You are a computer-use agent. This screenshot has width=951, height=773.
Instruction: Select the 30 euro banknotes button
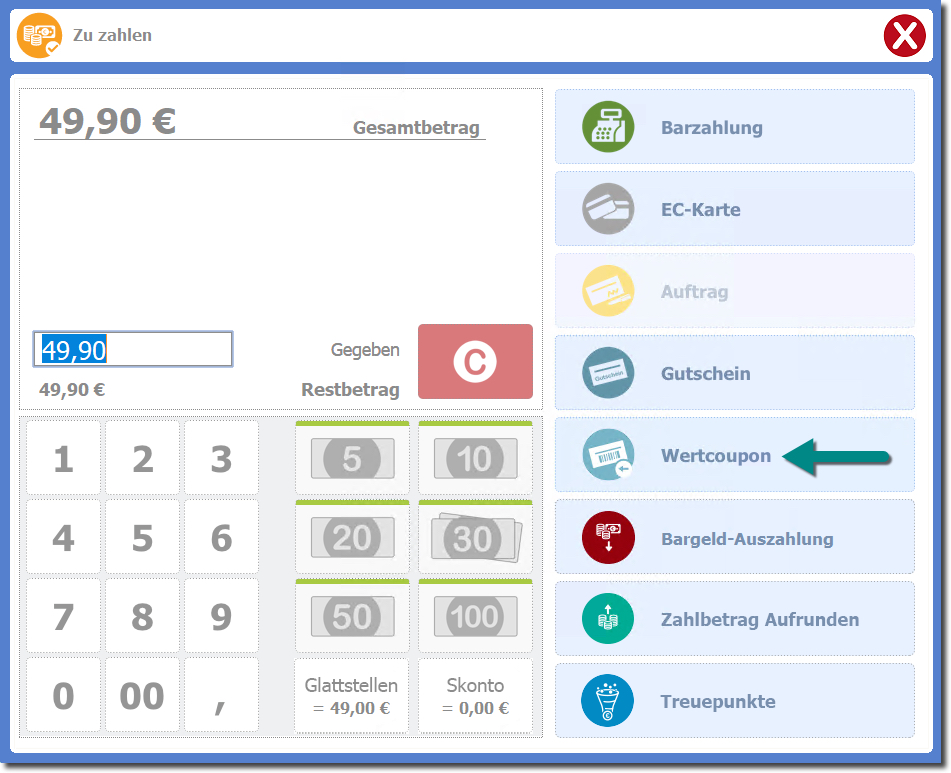(x=475, y=538)
